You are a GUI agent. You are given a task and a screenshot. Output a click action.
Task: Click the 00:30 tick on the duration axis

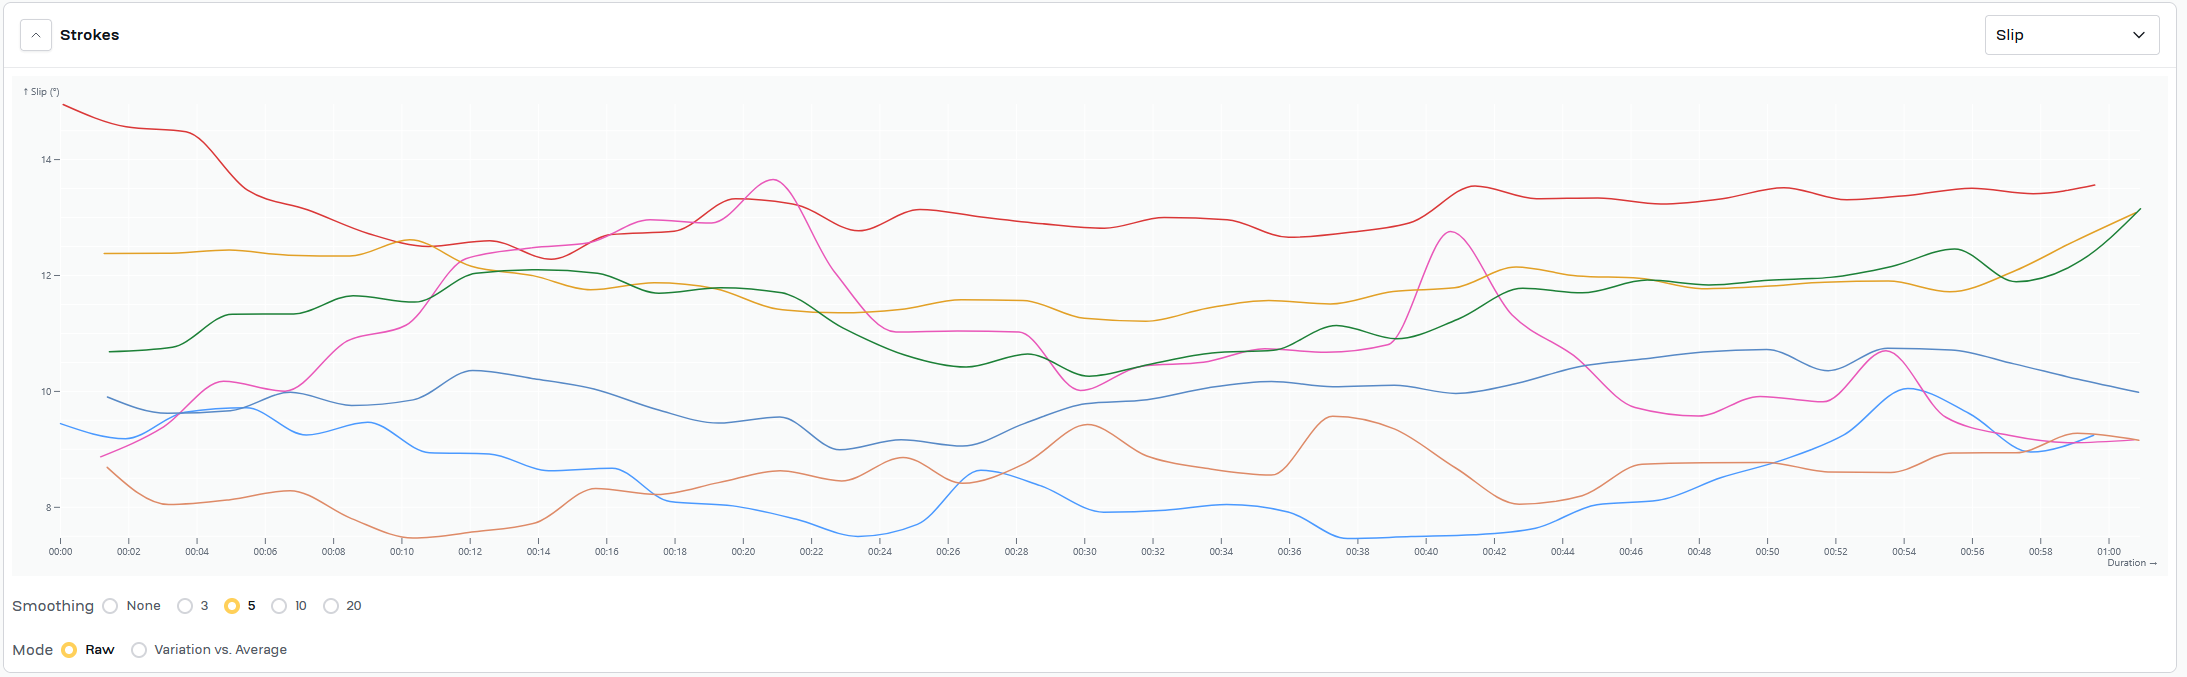[1084, 551]
